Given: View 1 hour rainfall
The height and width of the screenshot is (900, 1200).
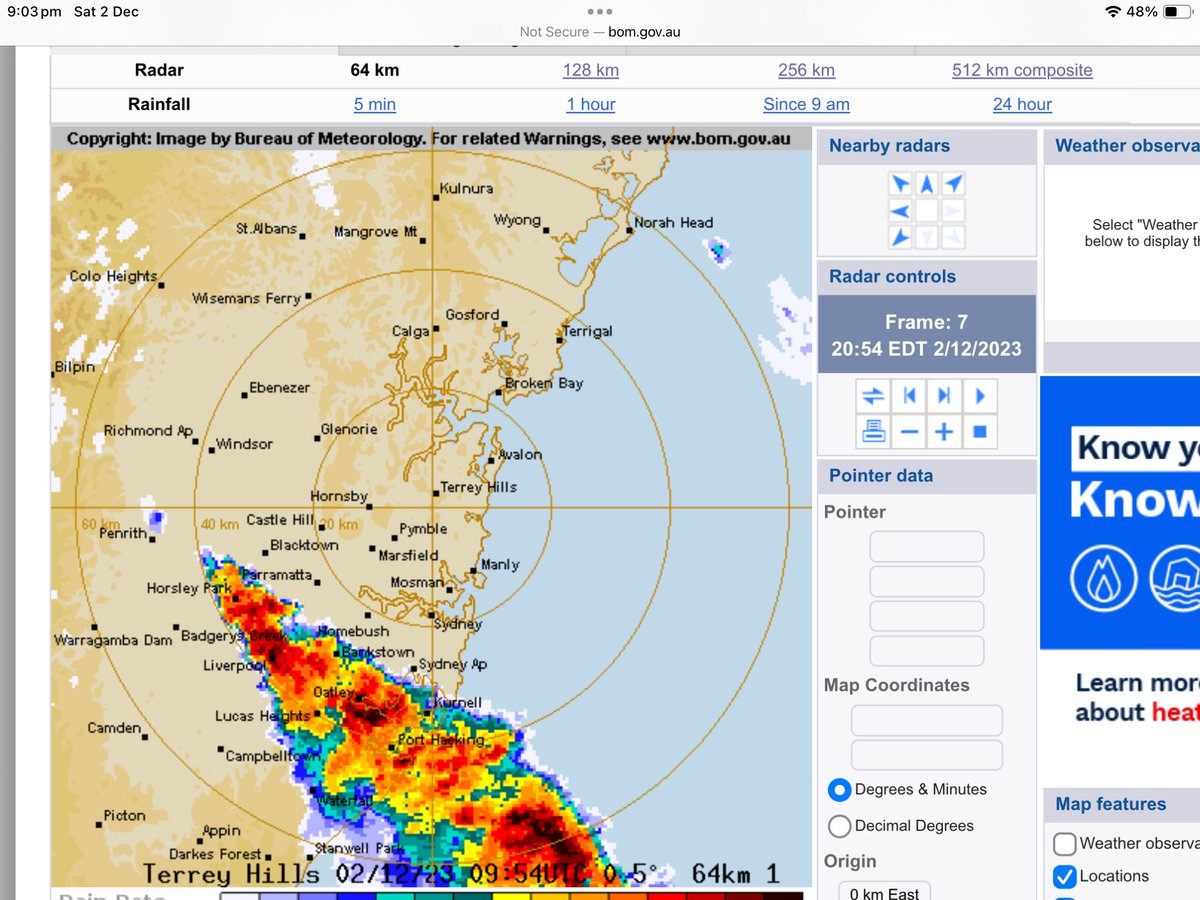Looking at the screenshot, I should (x=591, y=104).
